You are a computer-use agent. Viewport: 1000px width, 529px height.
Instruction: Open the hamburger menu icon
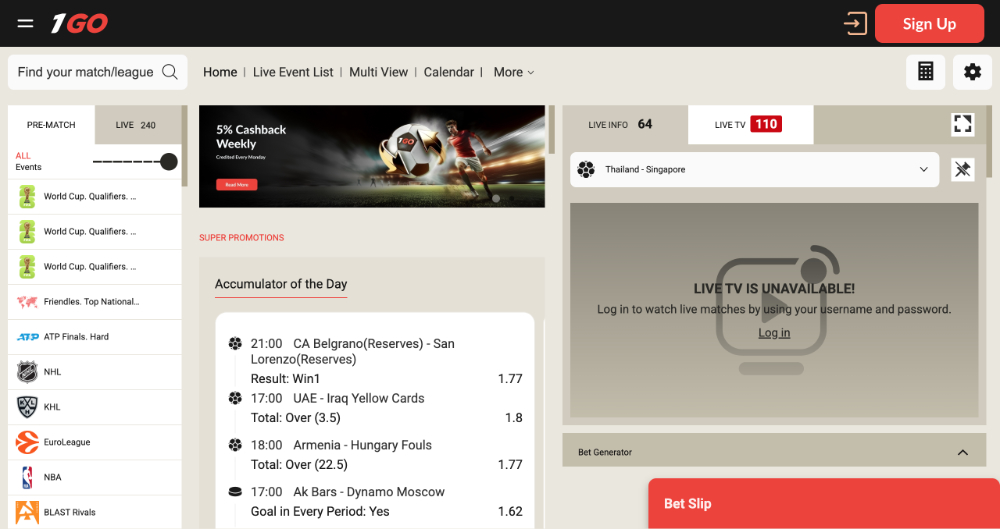click(26, 23)
